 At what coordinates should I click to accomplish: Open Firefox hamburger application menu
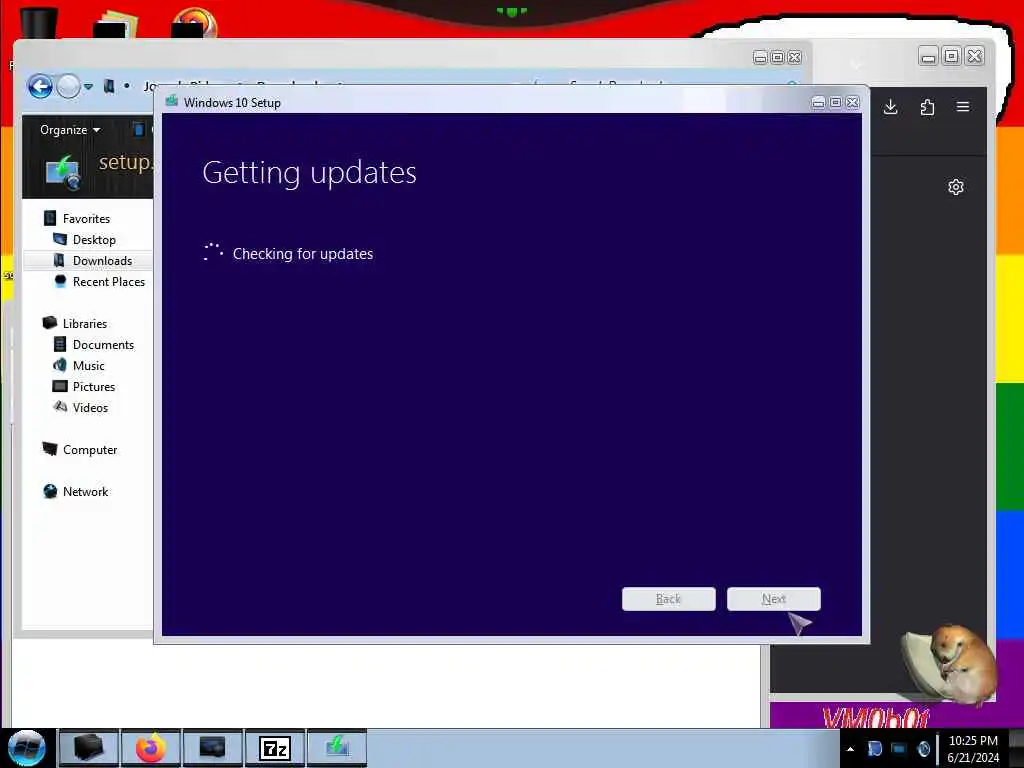coord(963,106)
